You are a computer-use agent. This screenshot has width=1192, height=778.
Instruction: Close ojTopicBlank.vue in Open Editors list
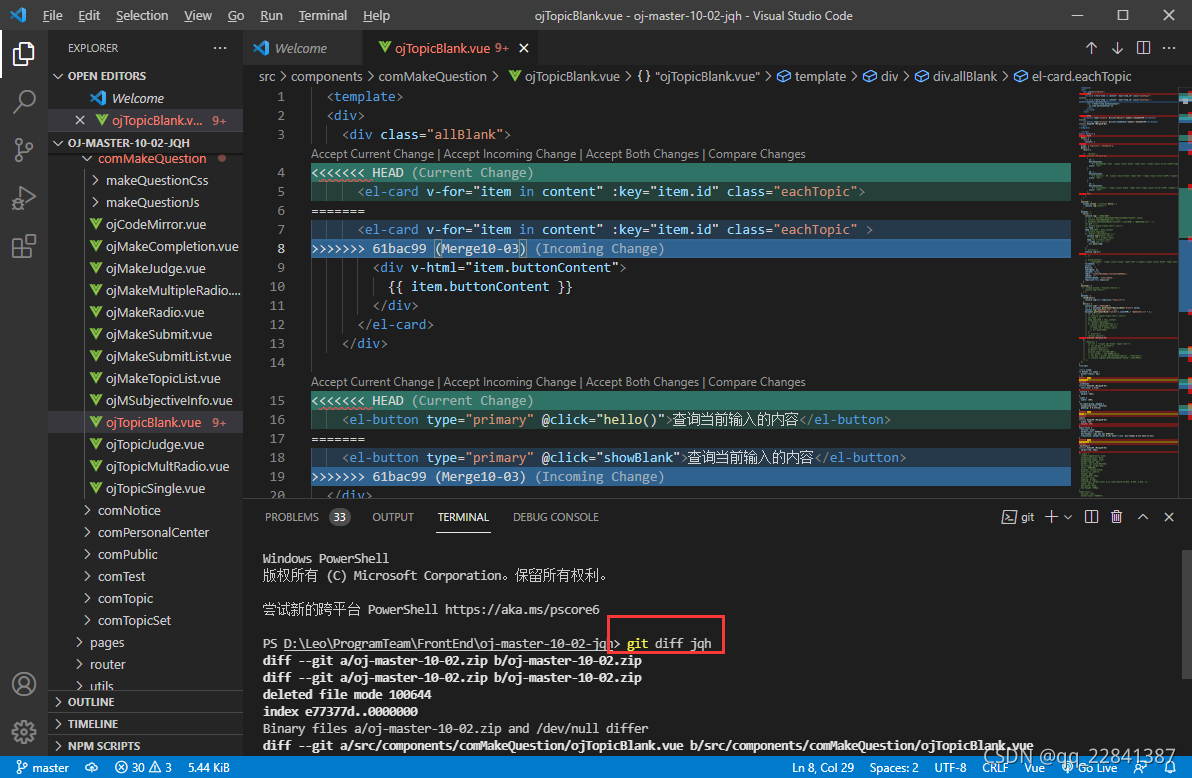(80, 120)
